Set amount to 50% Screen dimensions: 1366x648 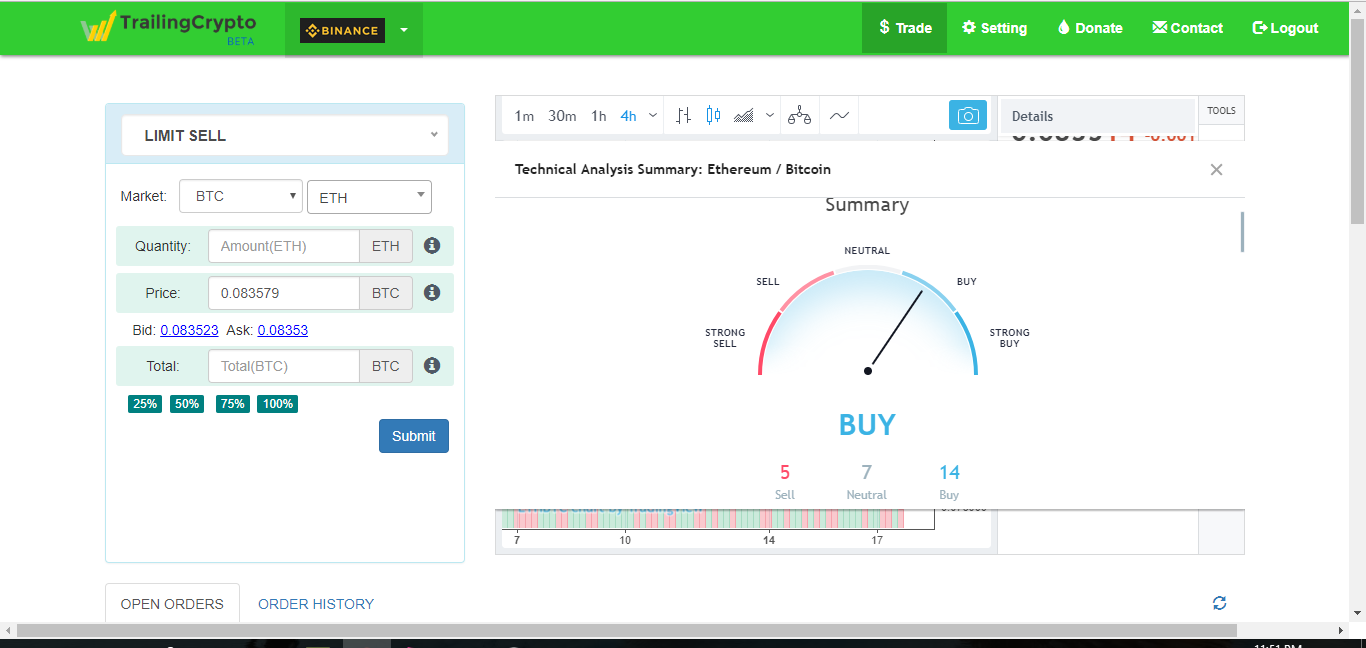point(187,404)
